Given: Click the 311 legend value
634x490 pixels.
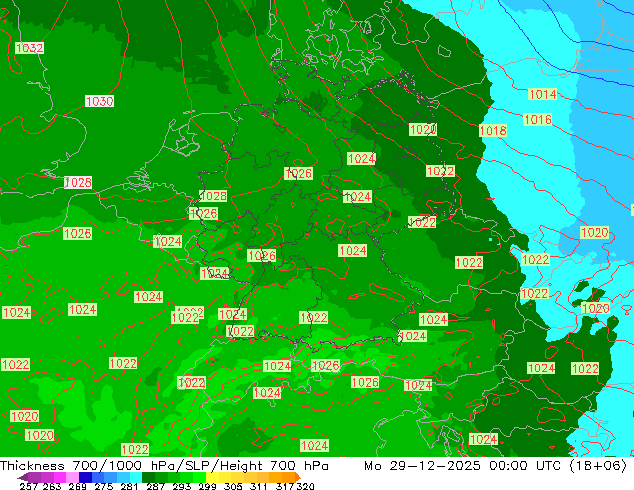Looking at the screenshot, I should [259, 486].
